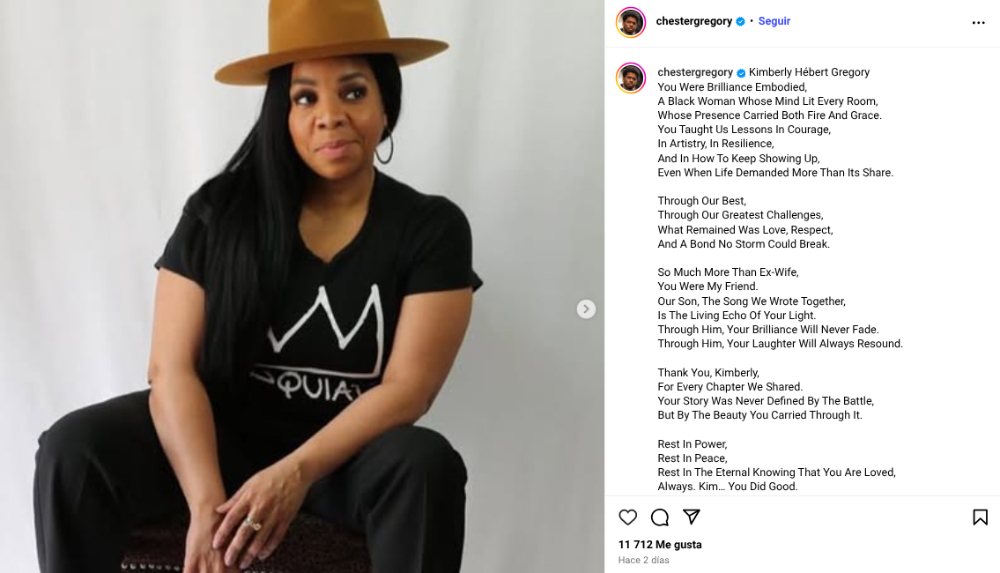This screenshot has width=1000, height=573.
Task: Click the woman's photo in the post
Action: pos(302,286)
